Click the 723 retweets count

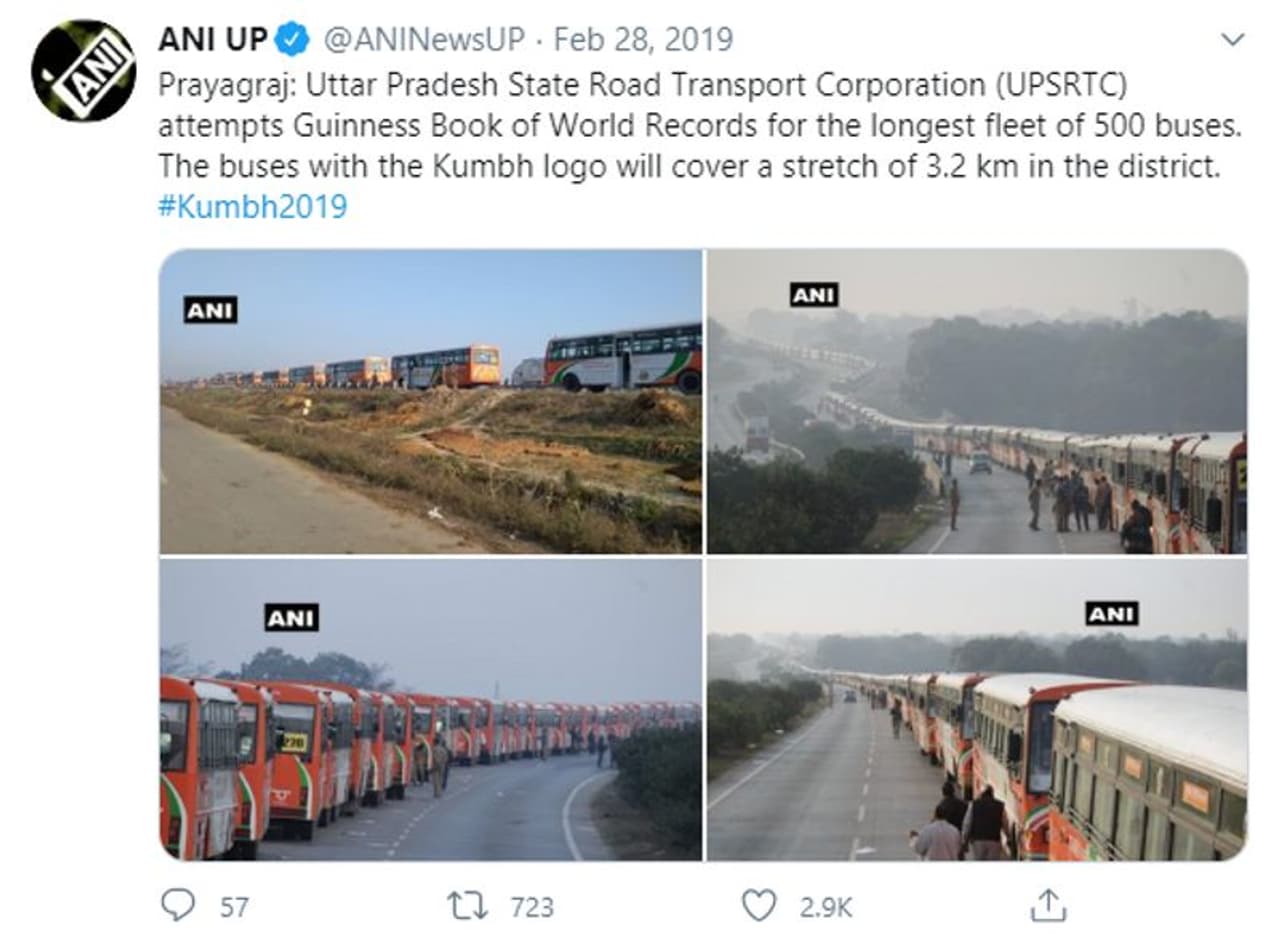[532, 907]
